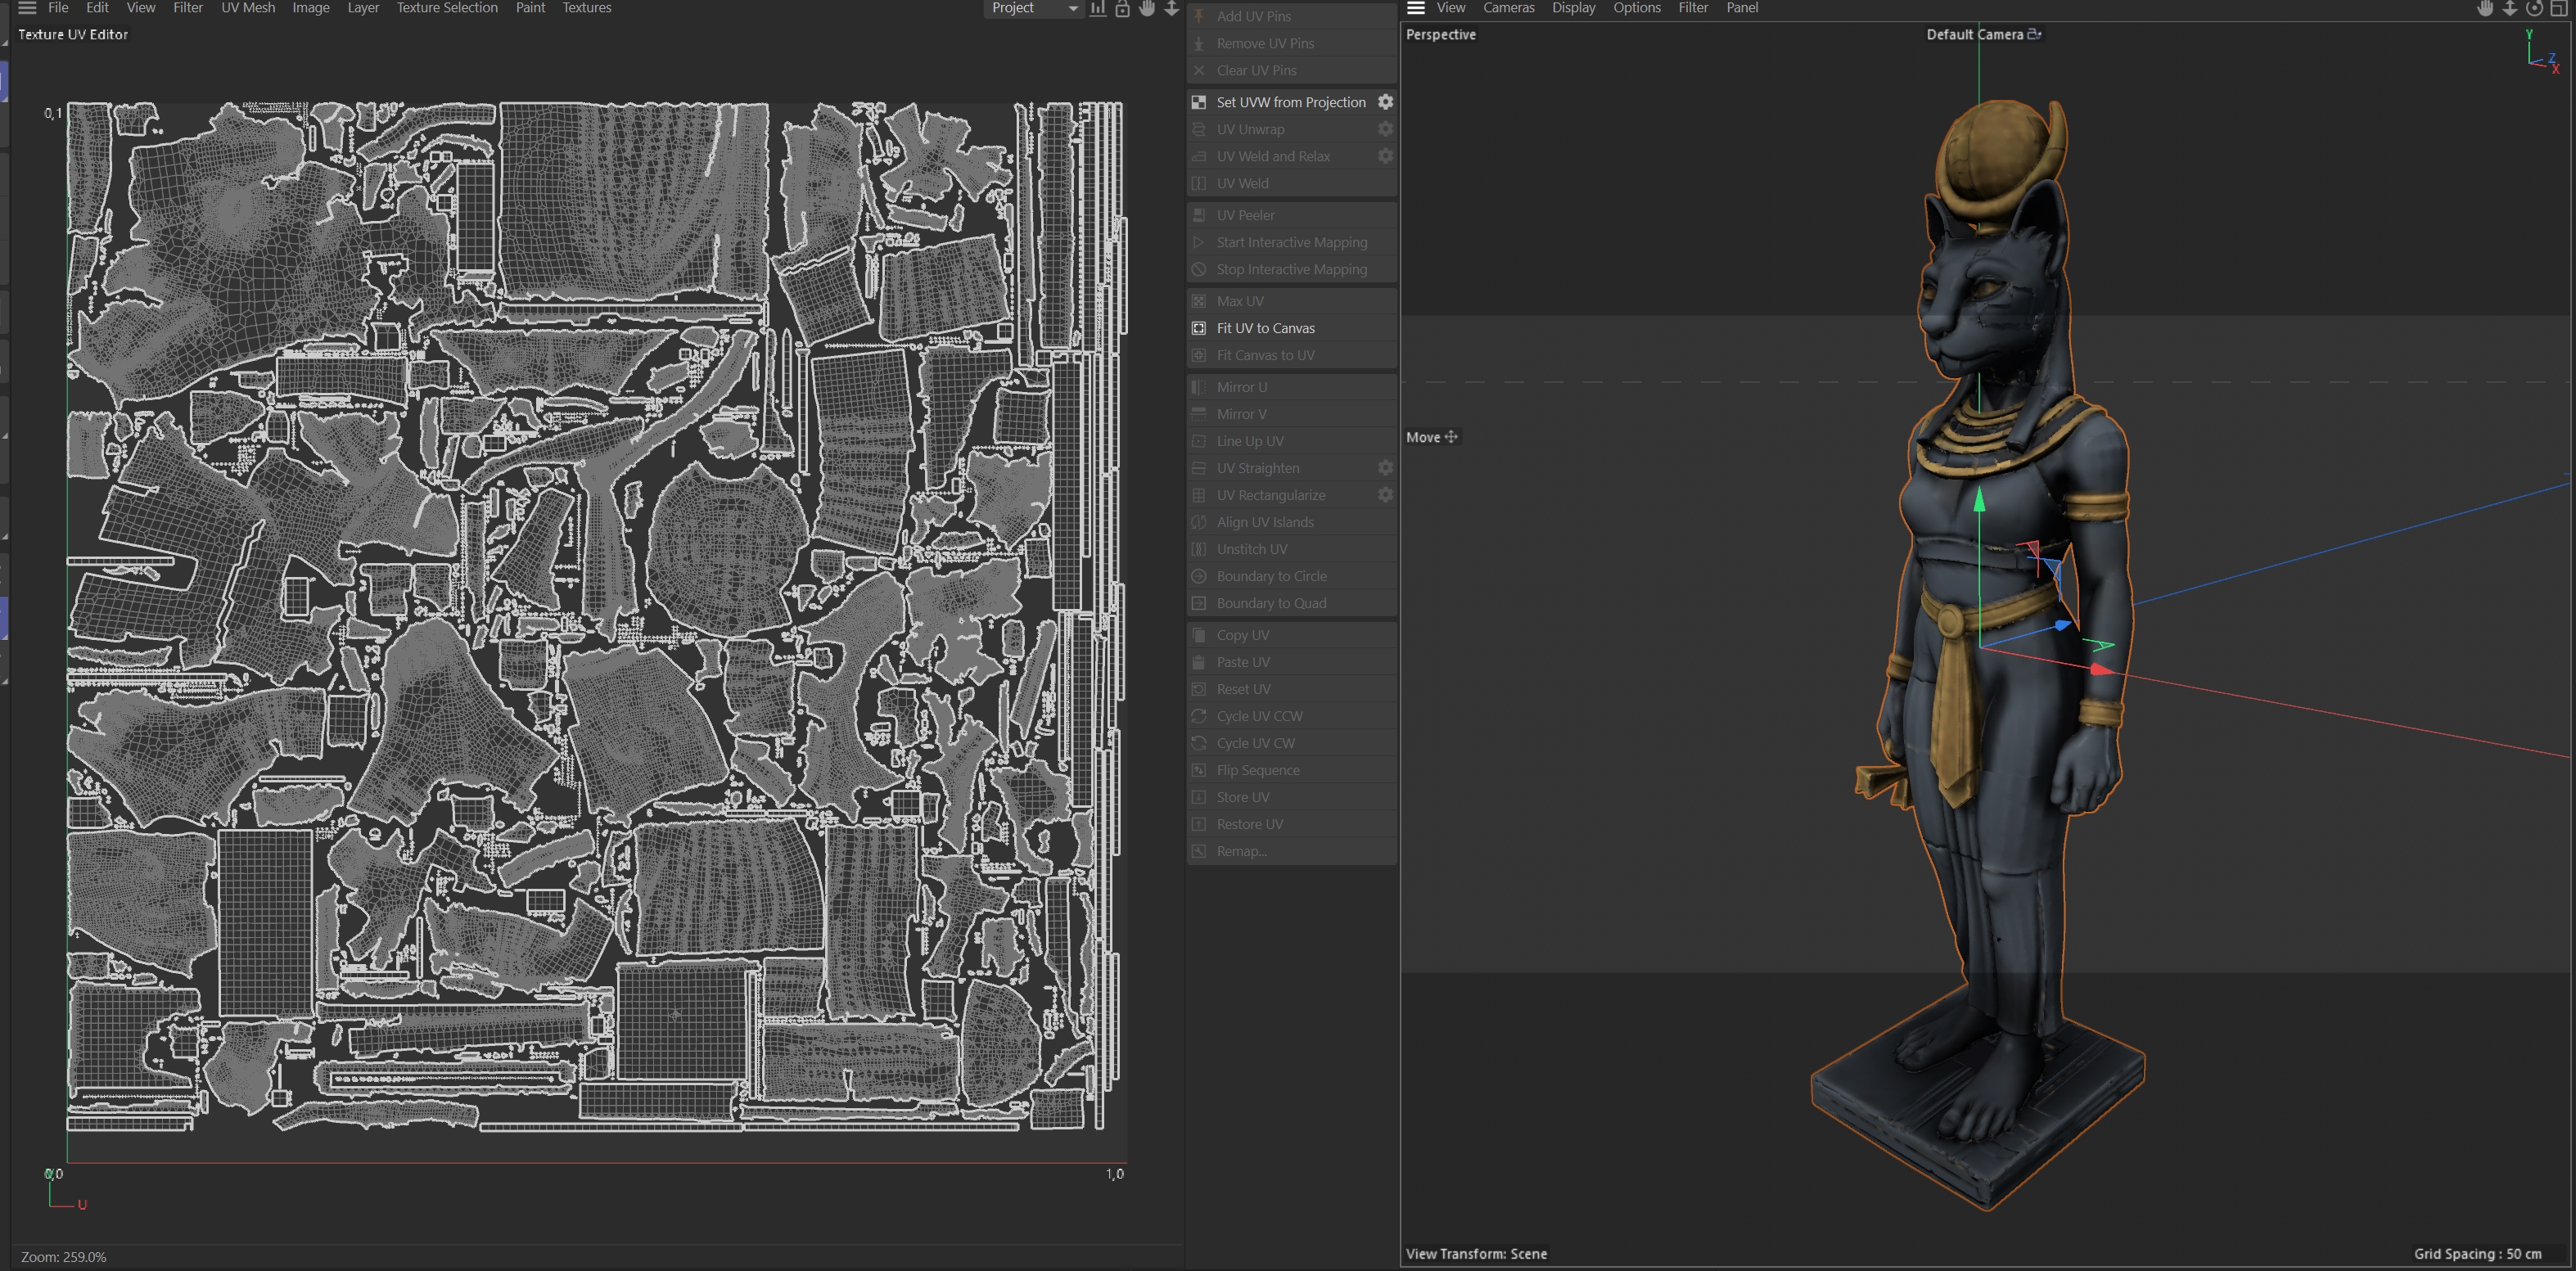Open the Cameras menu in the viewport
2576x1271 pixels.
(1508, 8)
